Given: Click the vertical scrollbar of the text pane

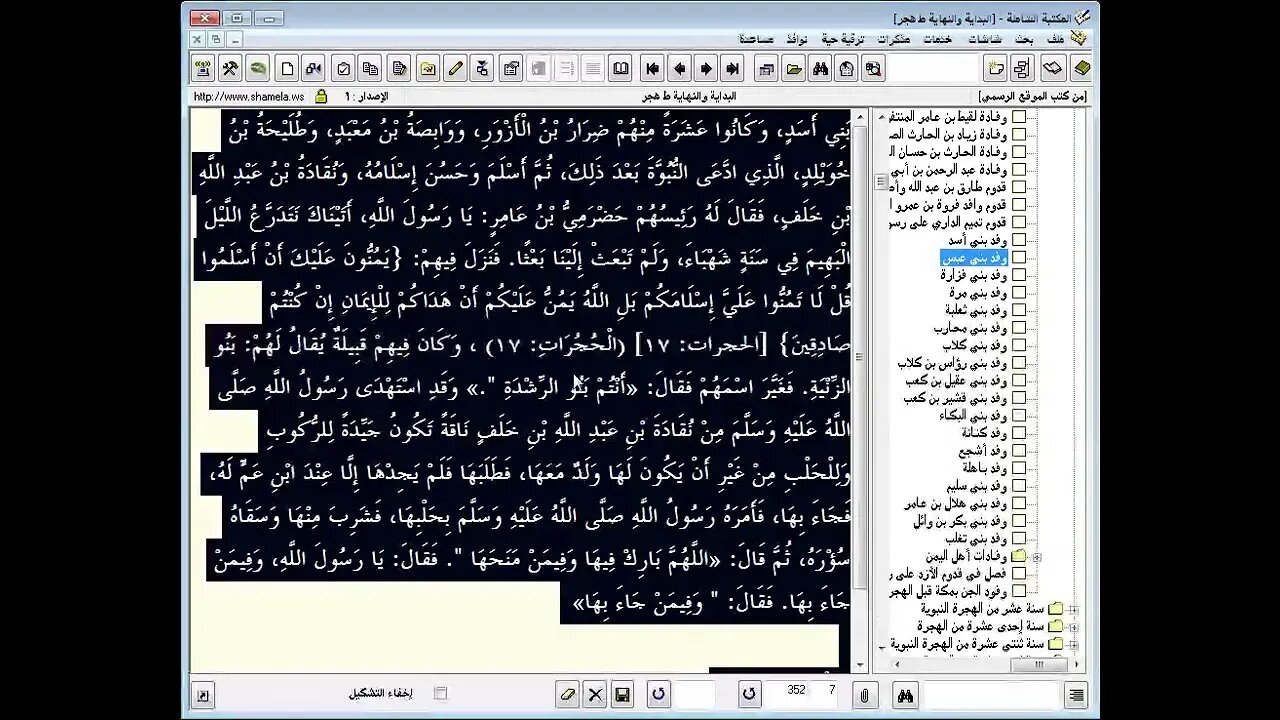Looking at the screenshot, I should click(x=859, y=391).
